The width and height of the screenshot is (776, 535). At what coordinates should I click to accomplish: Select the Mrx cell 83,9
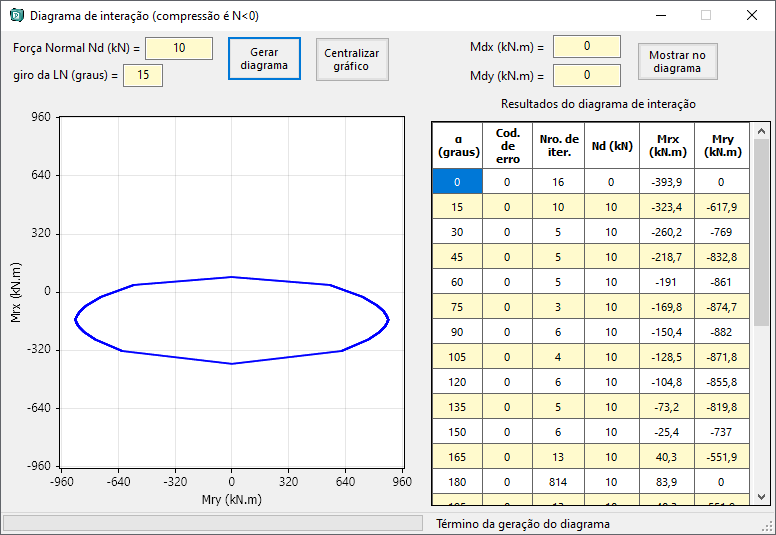667,482
